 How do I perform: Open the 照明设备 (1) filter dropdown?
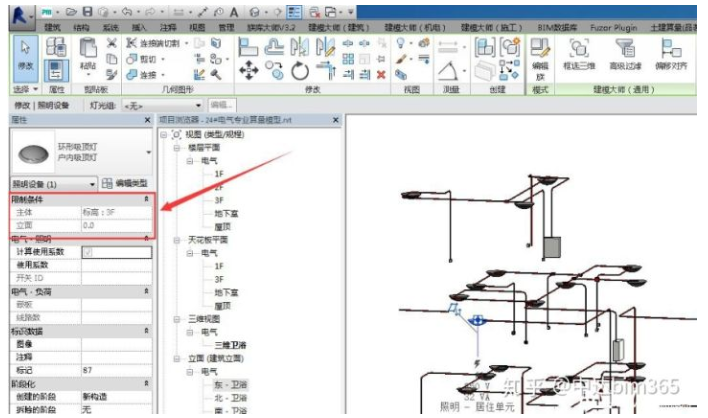pyautogui.click(x=54, y=184)
